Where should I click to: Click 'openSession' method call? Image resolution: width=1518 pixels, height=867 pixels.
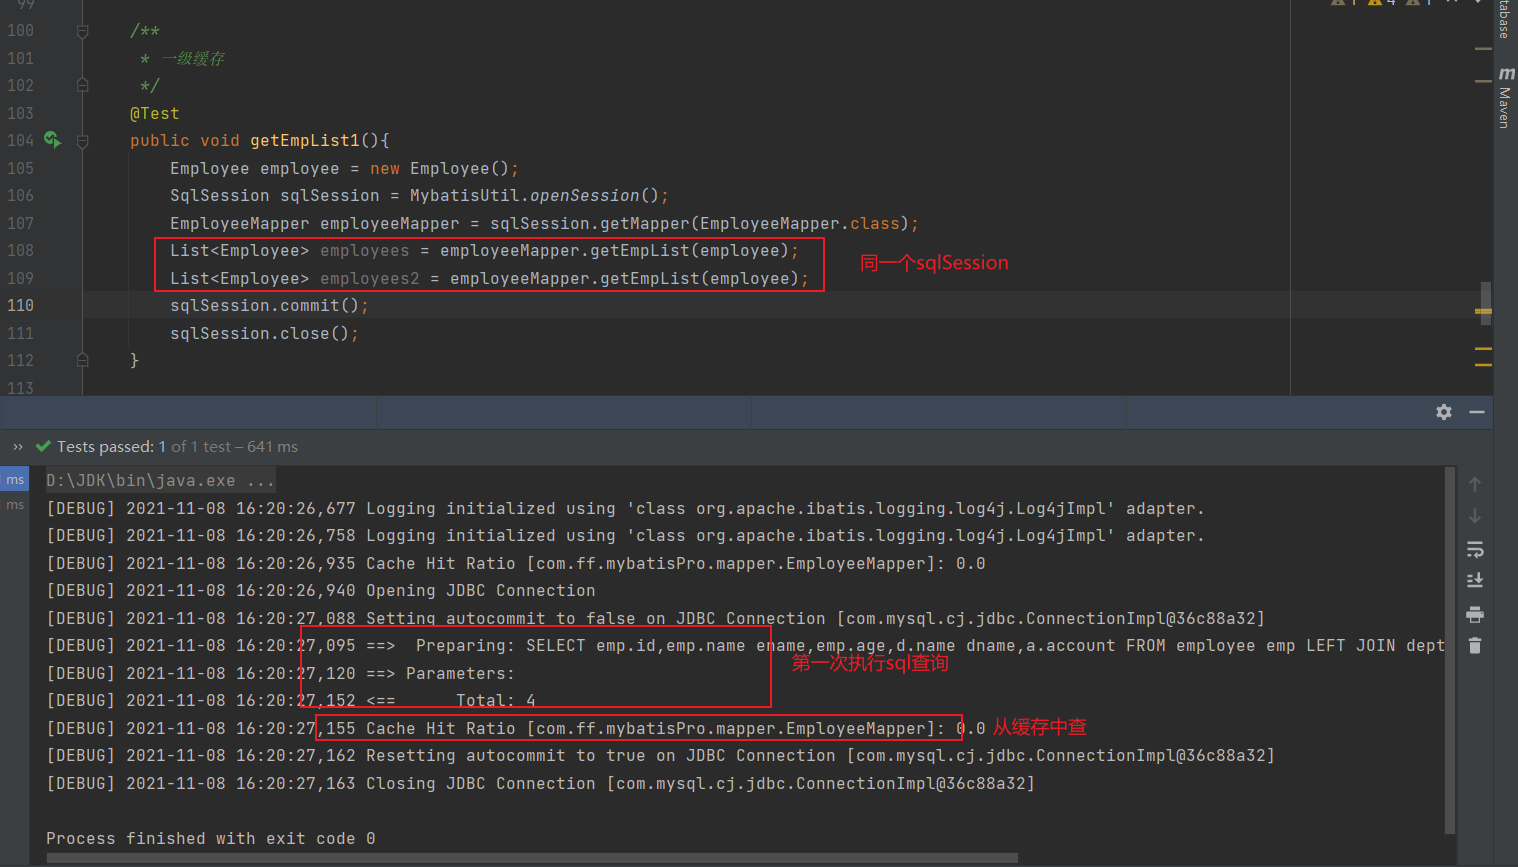pos(585,196)
